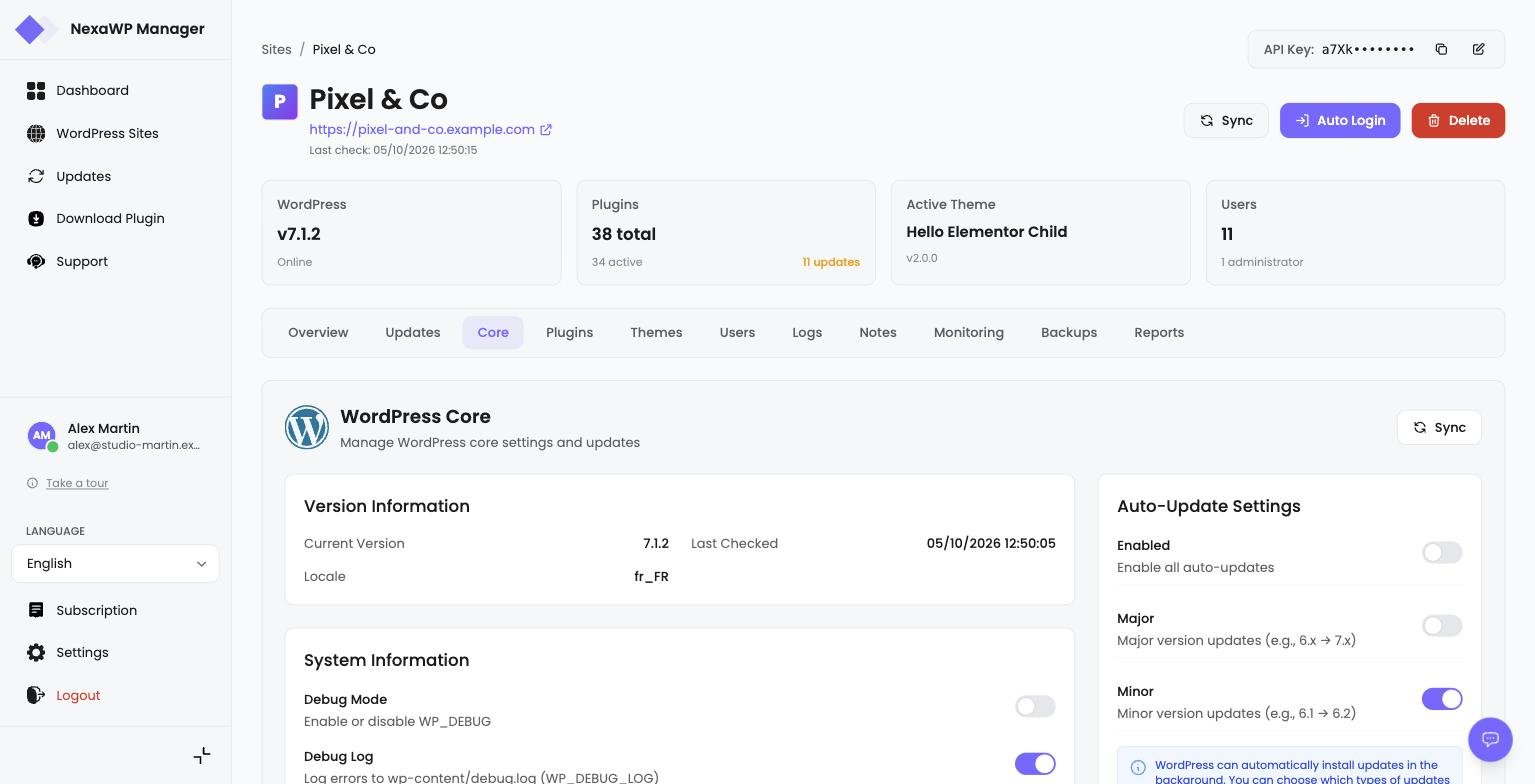Click the masked API key value
The width and height of the screenshot is (1535, 784).
point(1368,49)
